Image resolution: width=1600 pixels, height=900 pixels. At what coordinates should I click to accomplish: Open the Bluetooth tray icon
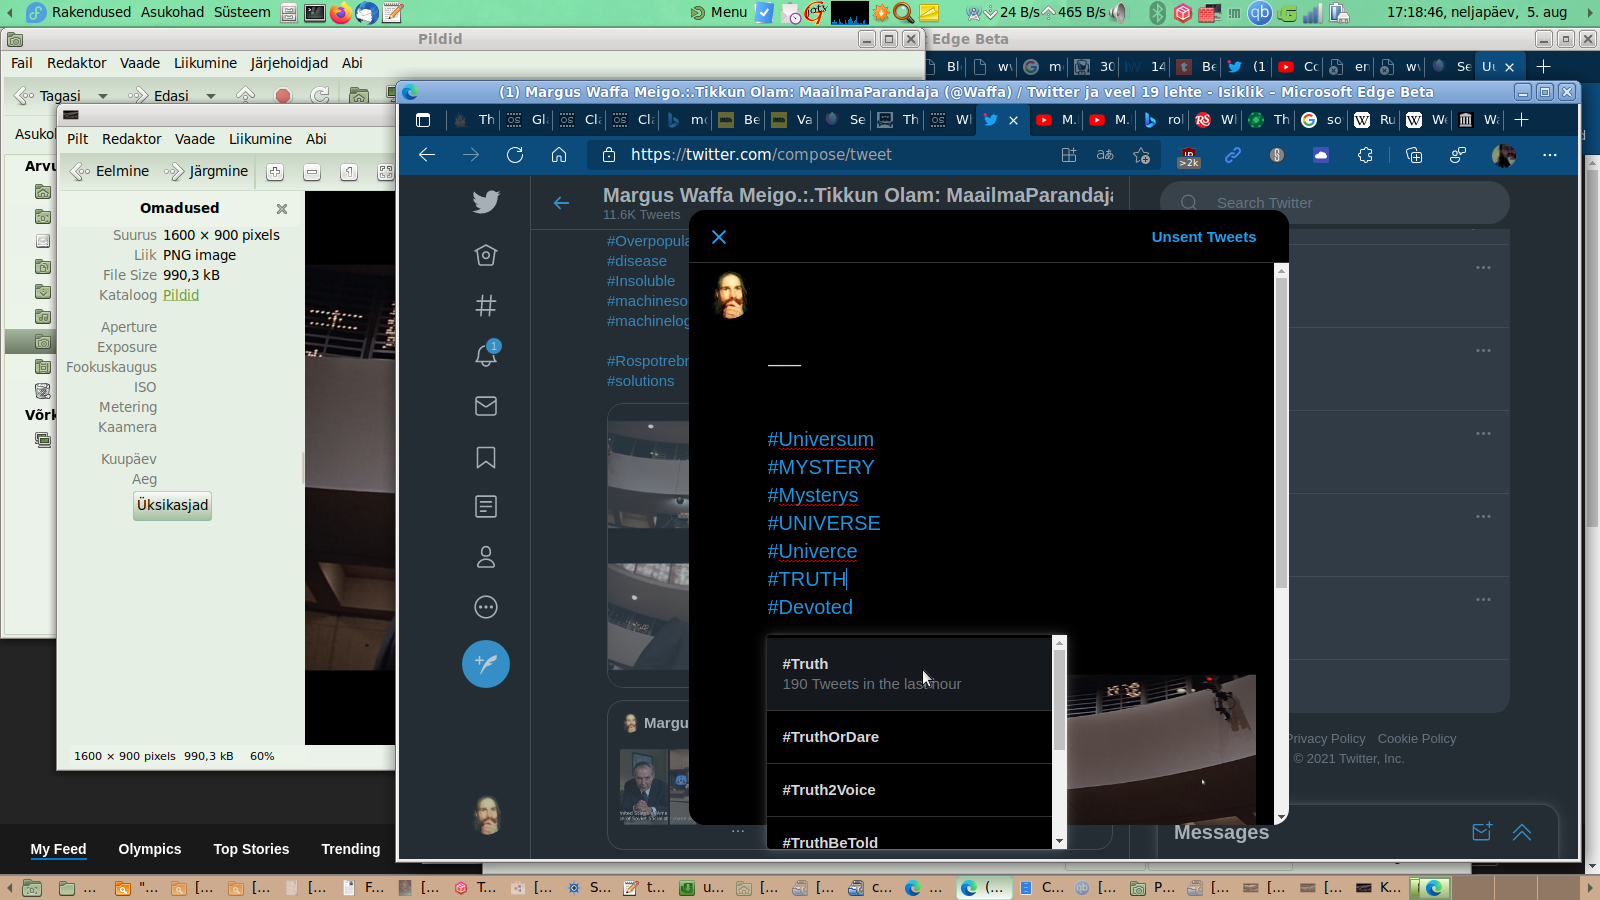[x=1157, y=12]
